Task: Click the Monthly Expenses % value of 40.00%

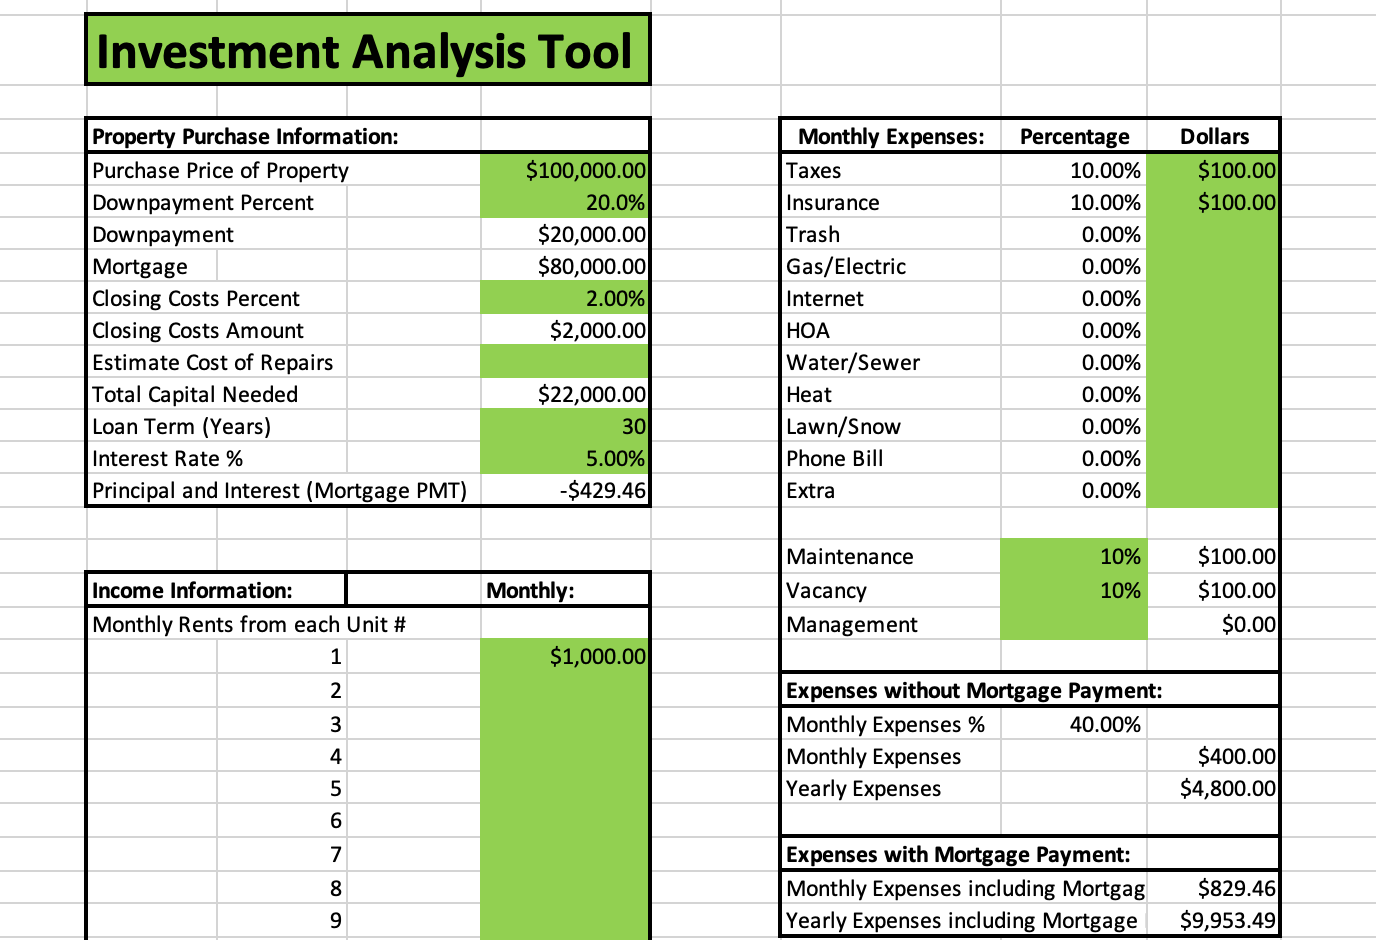Action: 1074,724
